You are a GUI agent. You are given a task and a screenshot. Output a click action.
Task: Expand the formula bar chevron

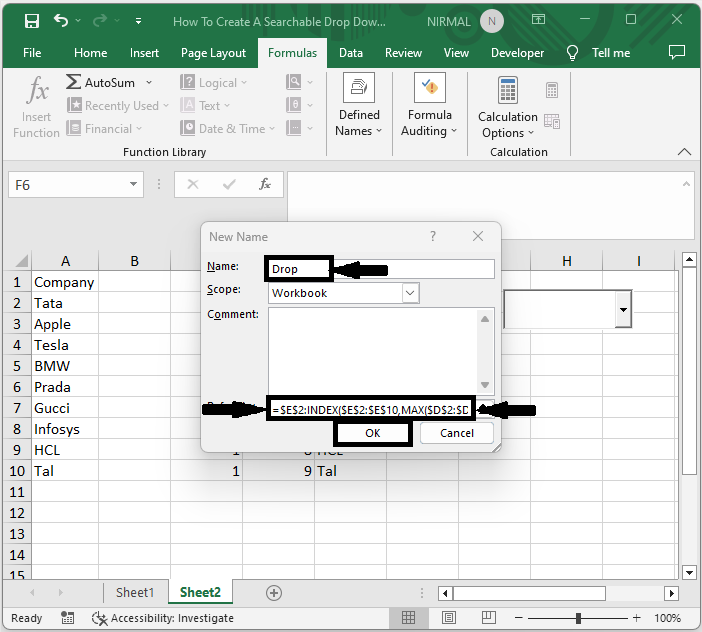coord(686,184)
